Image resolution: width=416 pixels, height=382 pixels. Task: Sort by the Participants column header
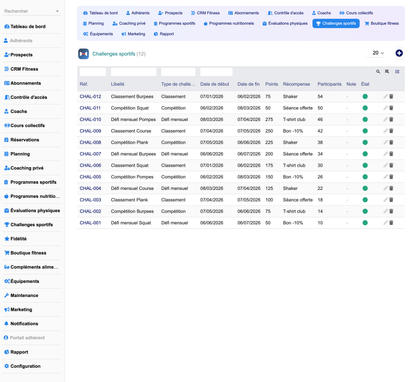(329, 84)
